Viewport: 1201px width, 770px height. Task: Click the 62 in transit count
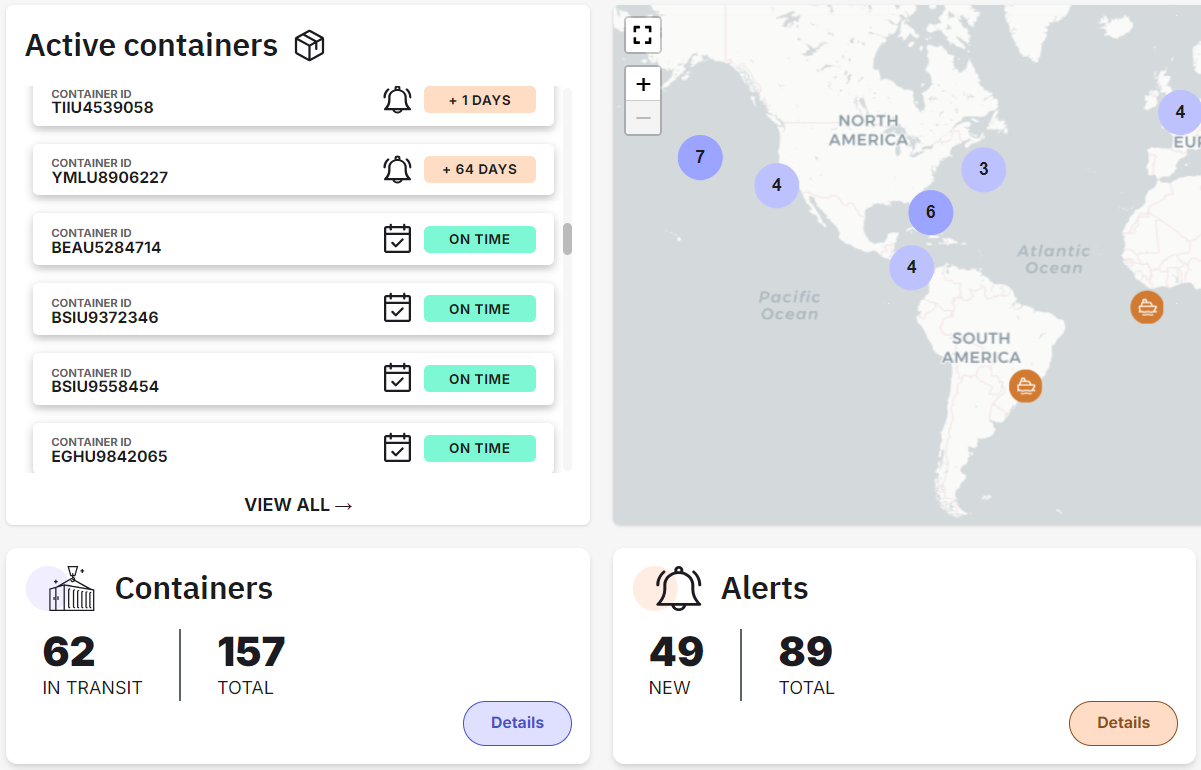(x=69, y=652)
